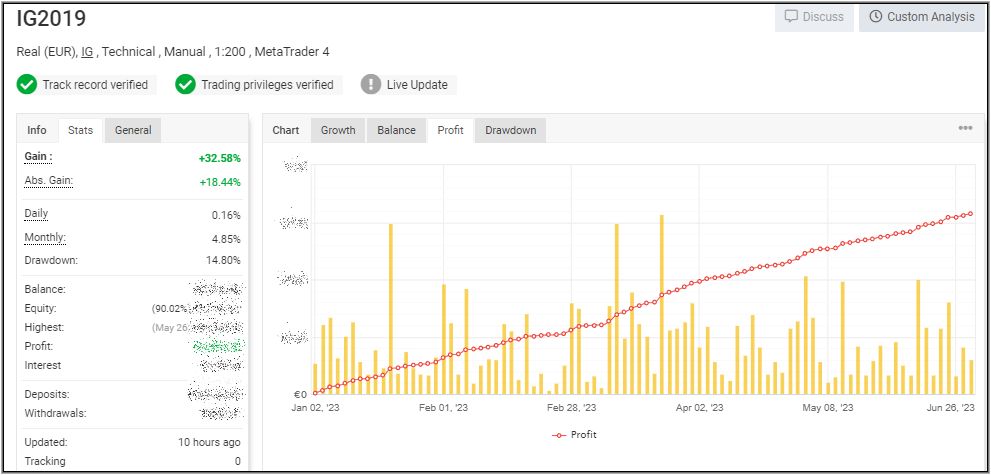The width and height of the screenshot is (991, 475).
Task: Click the three-dot chart options icon
Action: click(965, 129)
